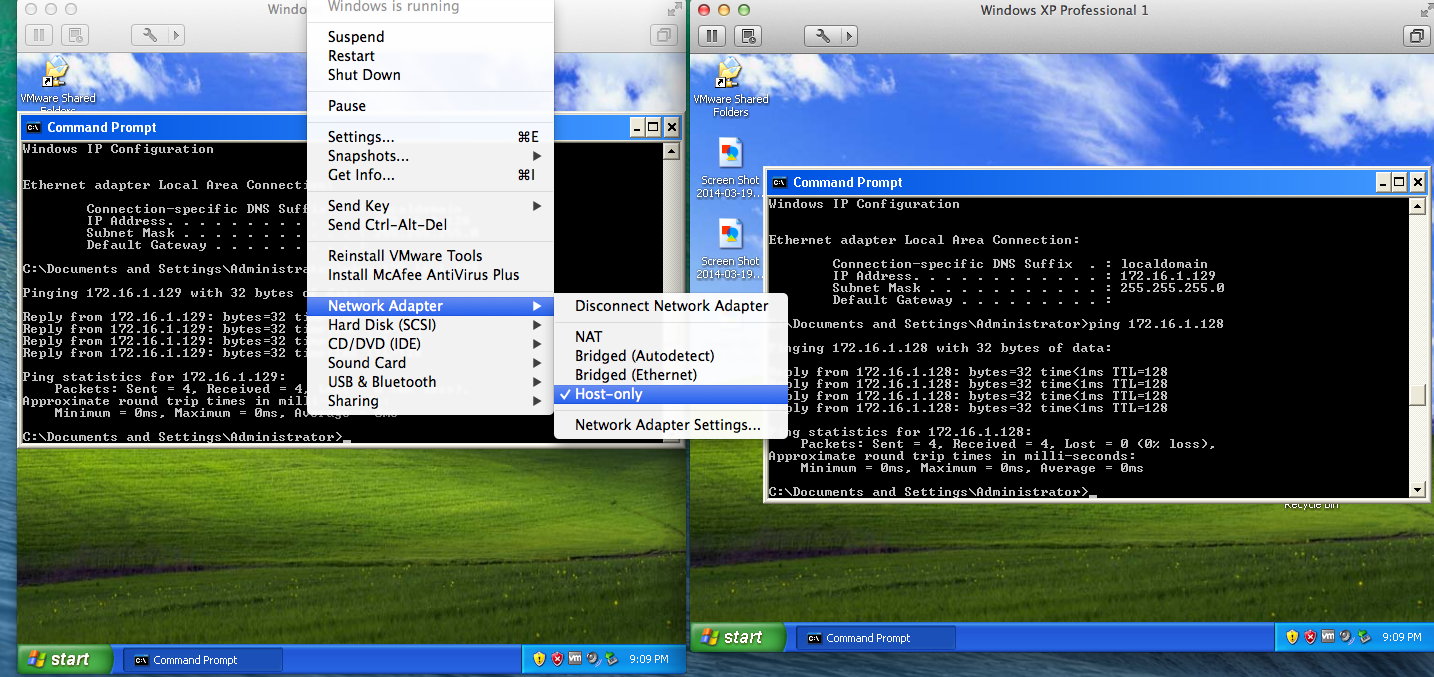Click unity view button in Windows XP Professional 1
The width and height of the screenshot is (1434, 677).
click(x=1416, y=36)
